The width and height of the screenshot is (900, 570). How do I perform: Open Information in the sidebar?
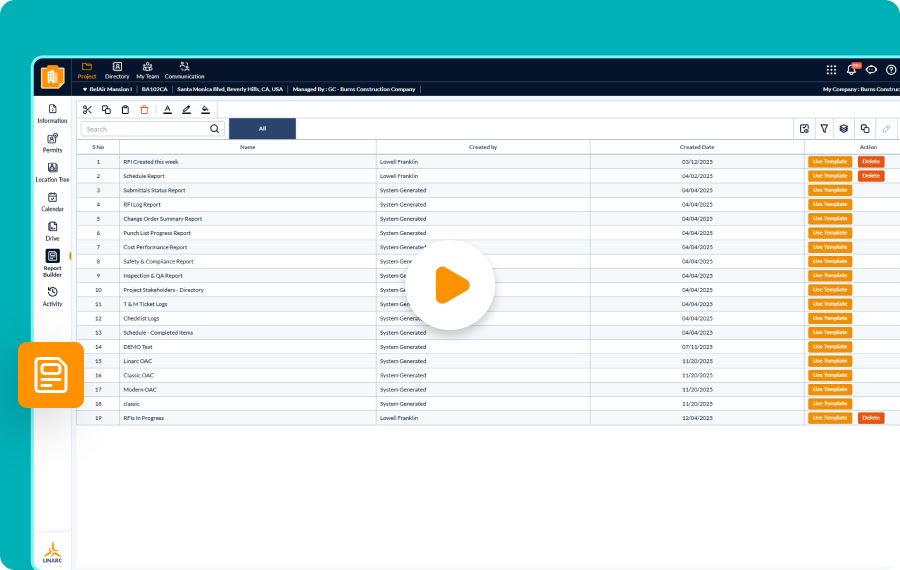tap(52, 114)
